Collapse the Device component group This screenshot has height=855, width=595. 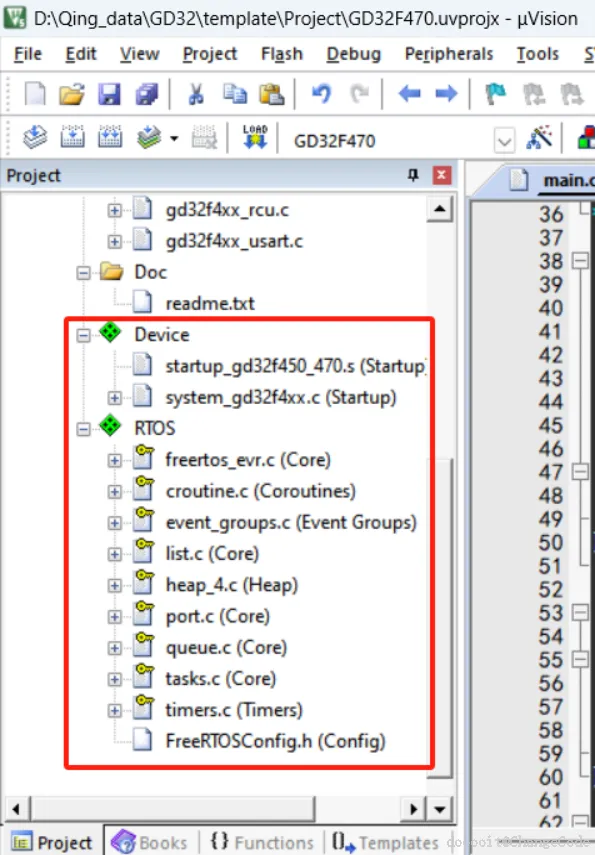pos(83,335)
